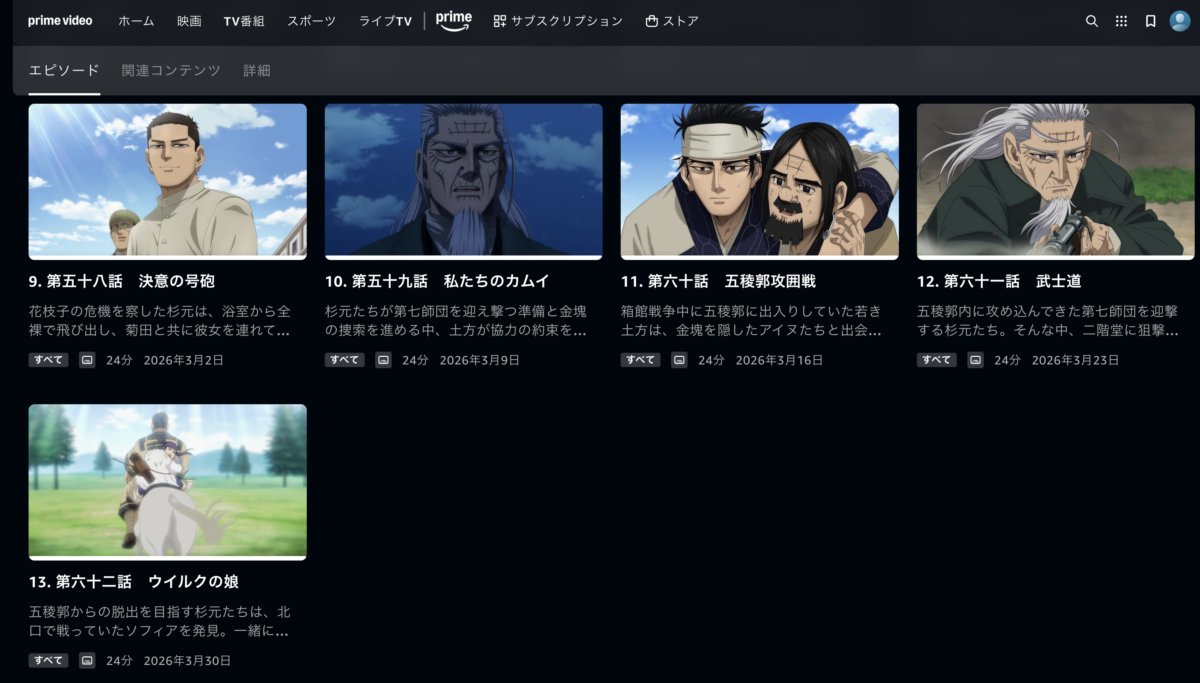Open the スポーツ menu item

(311, 21)
